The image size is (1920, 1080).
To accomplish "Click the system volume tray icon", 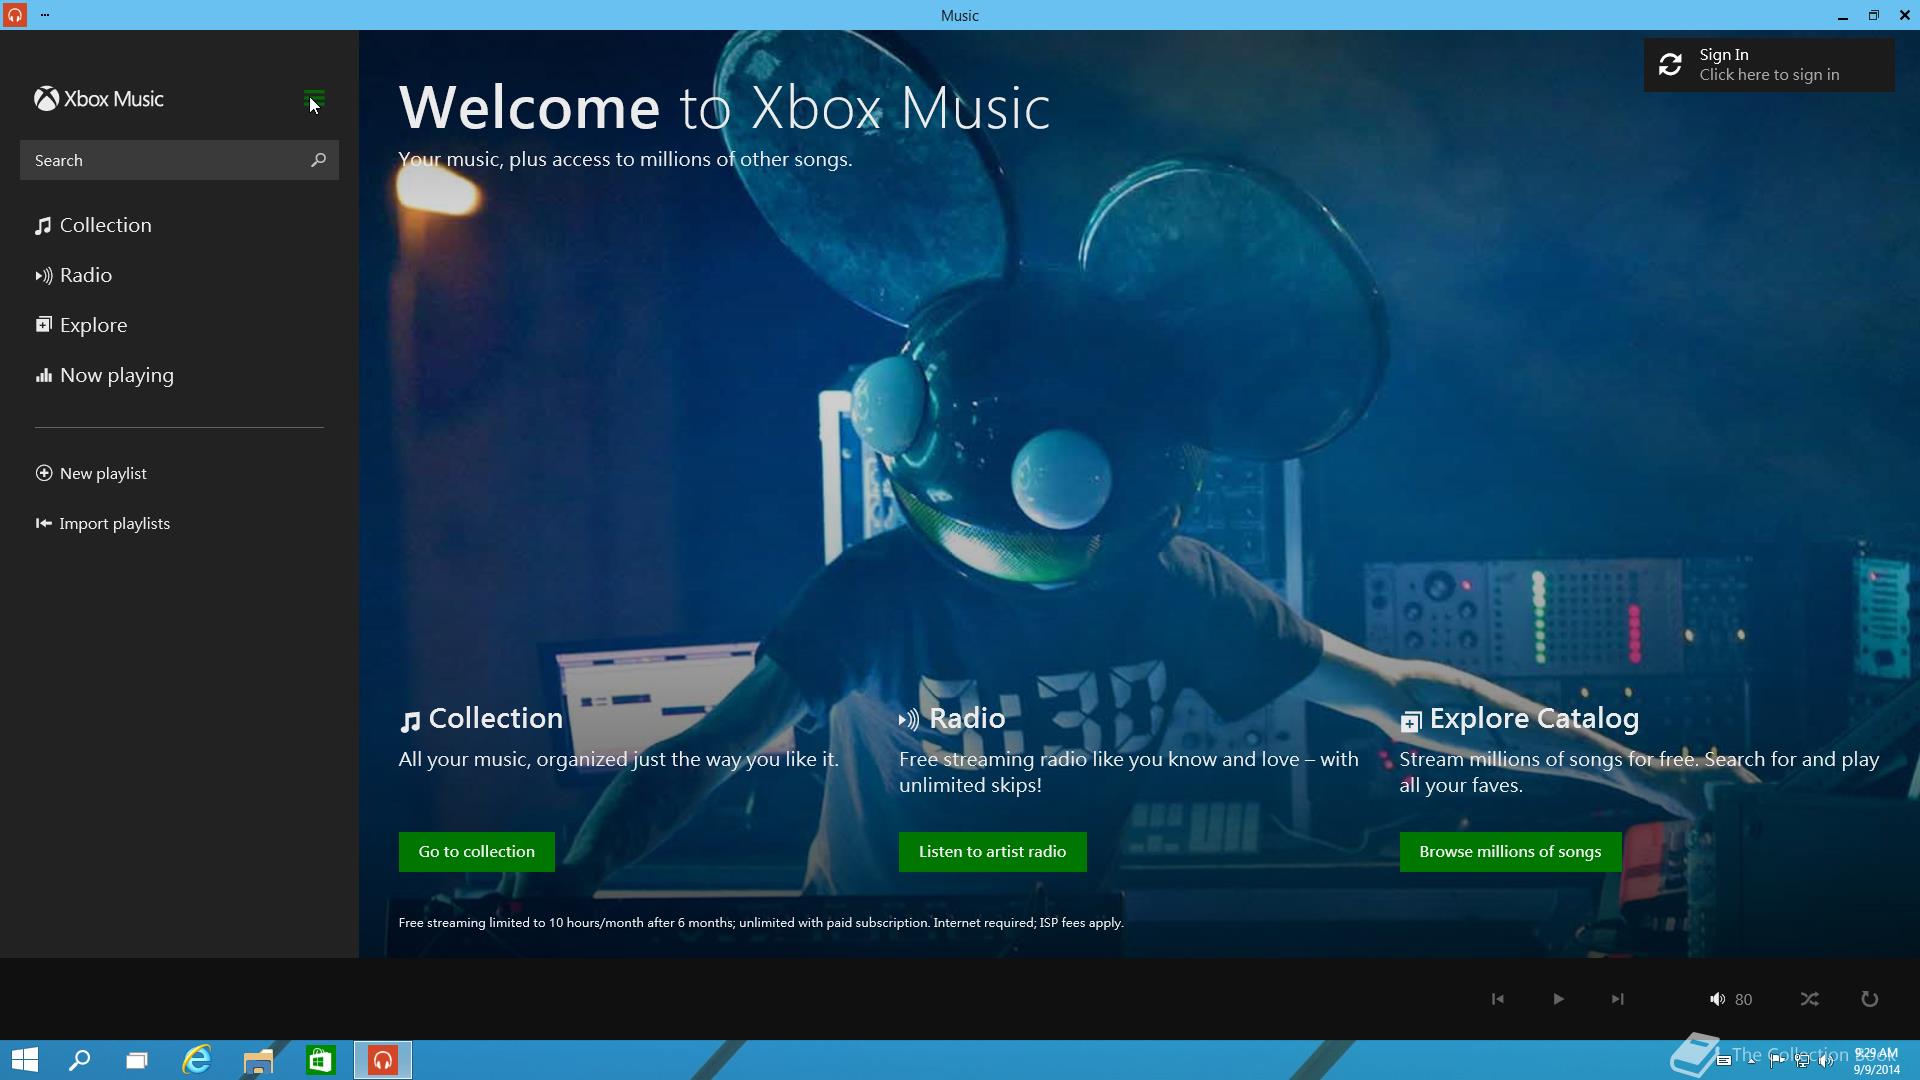I will (x=1826, y=1061).
